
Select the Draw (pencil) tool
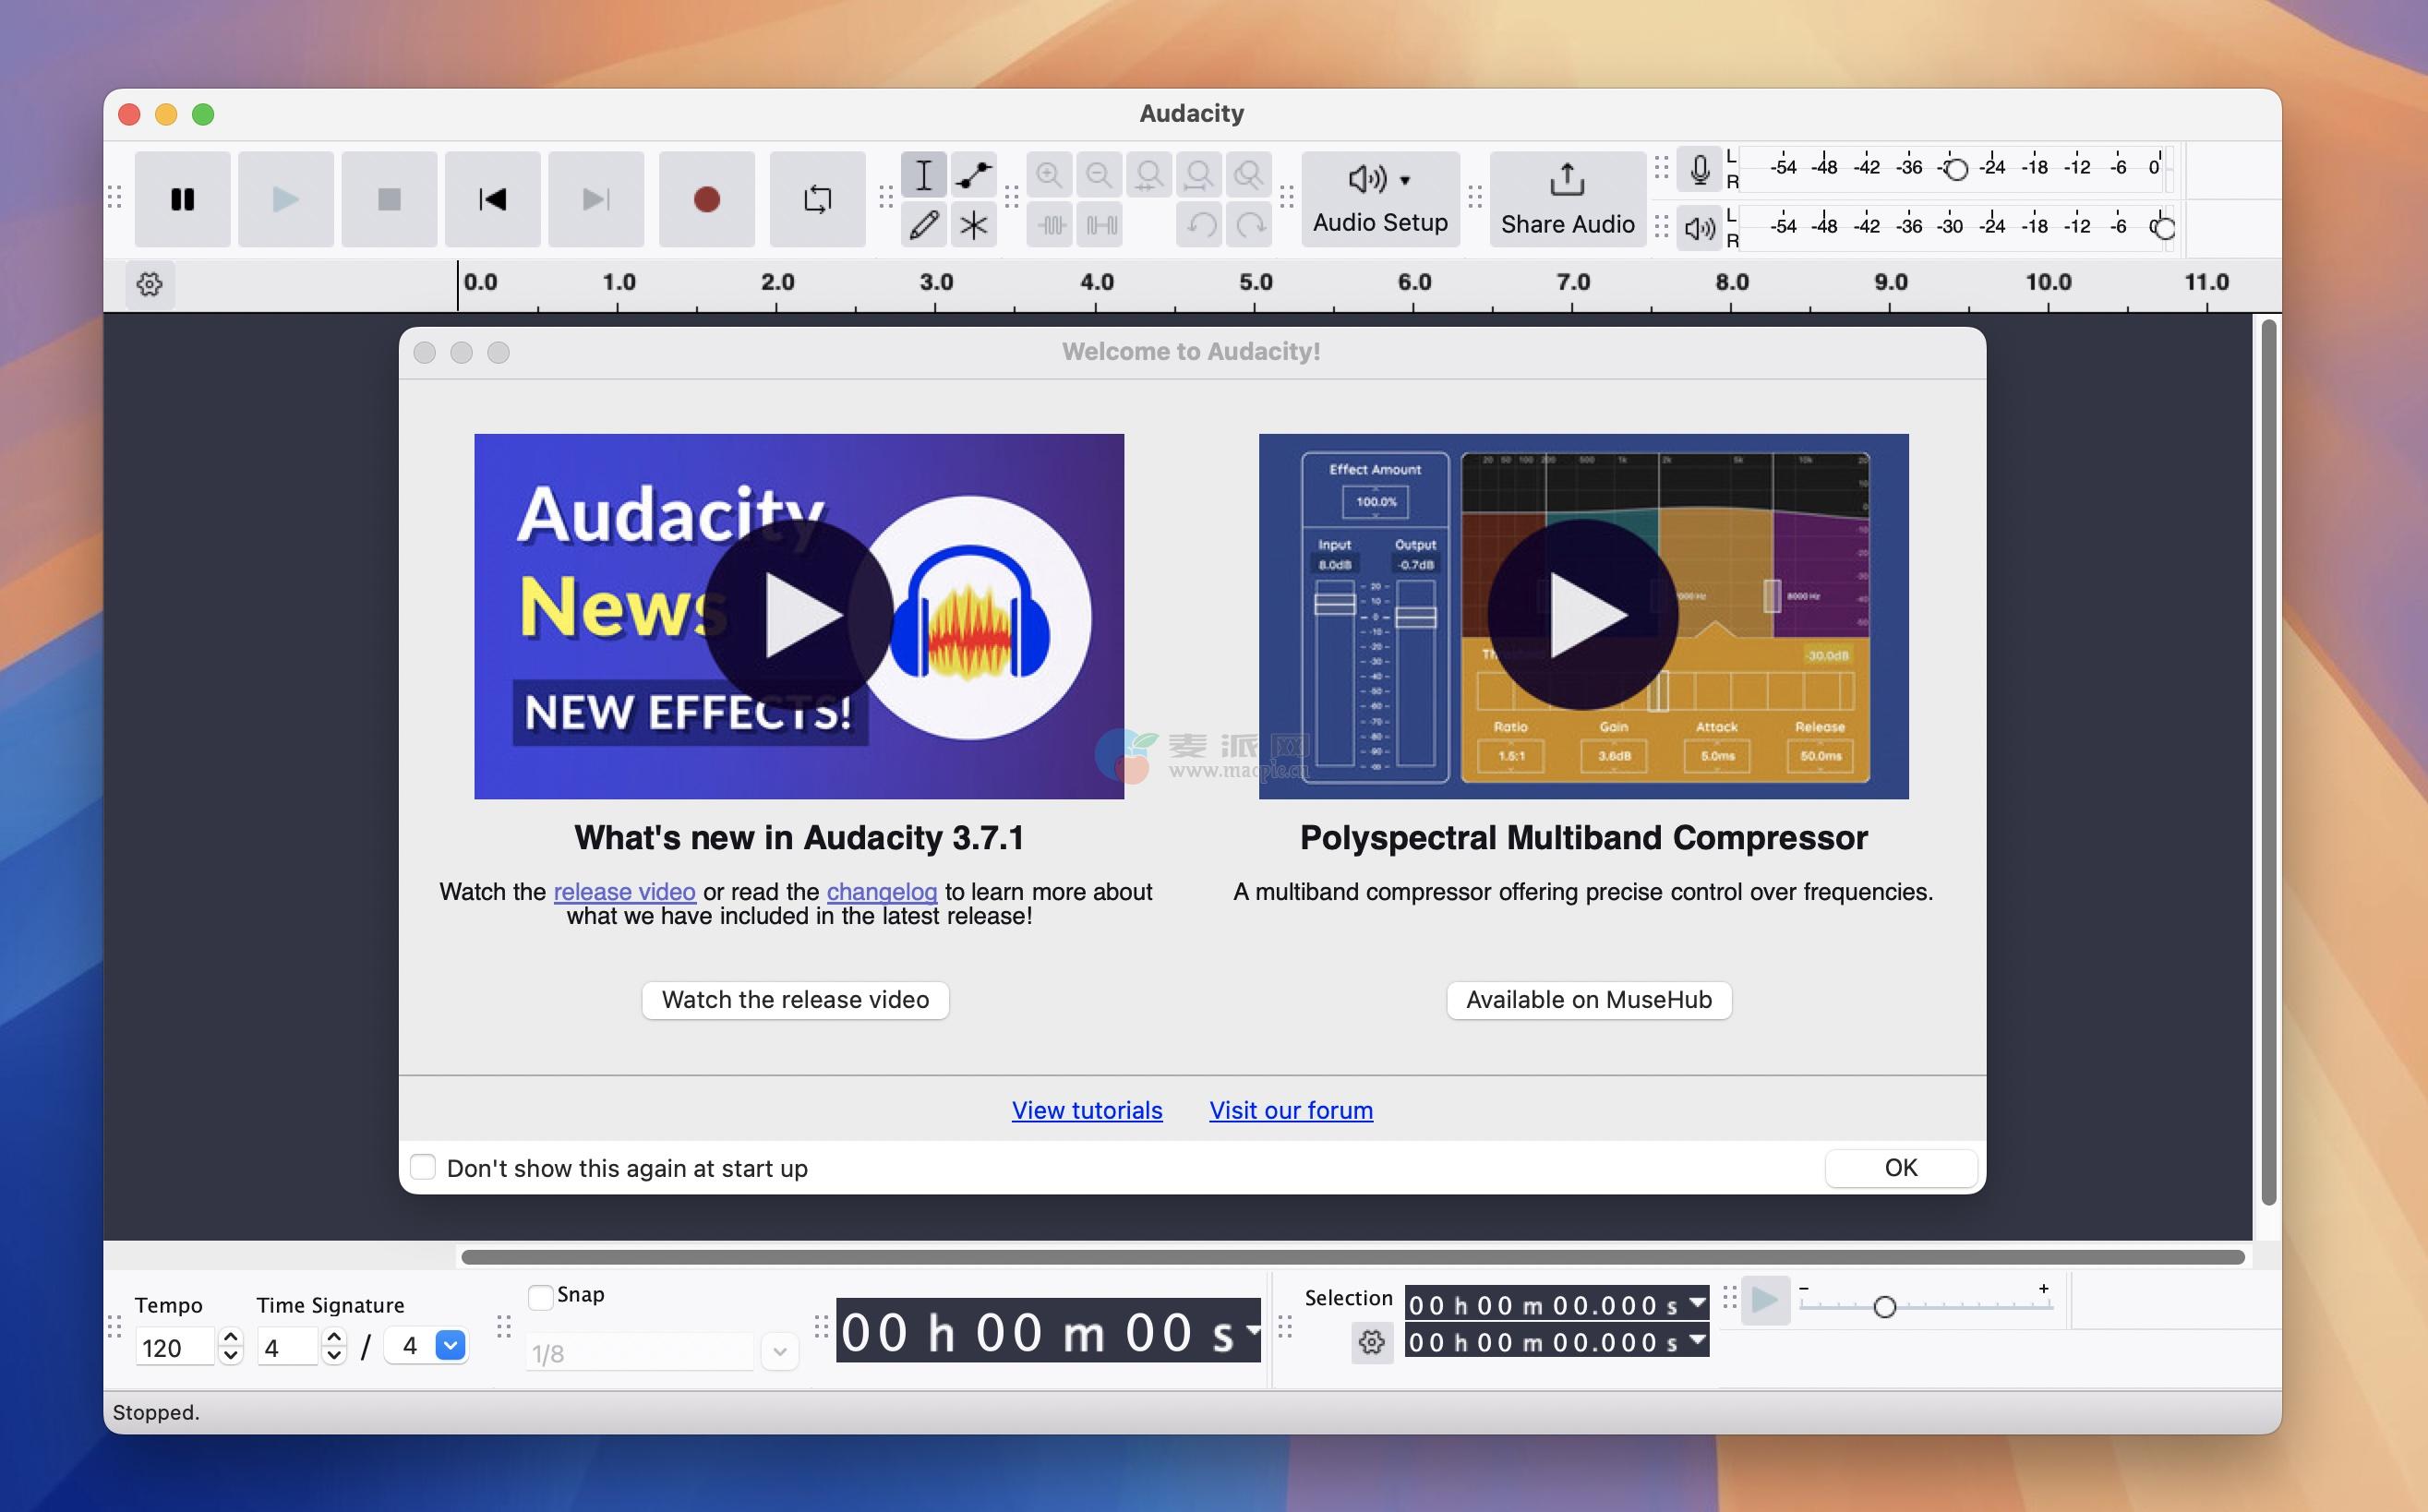point(923,224)
